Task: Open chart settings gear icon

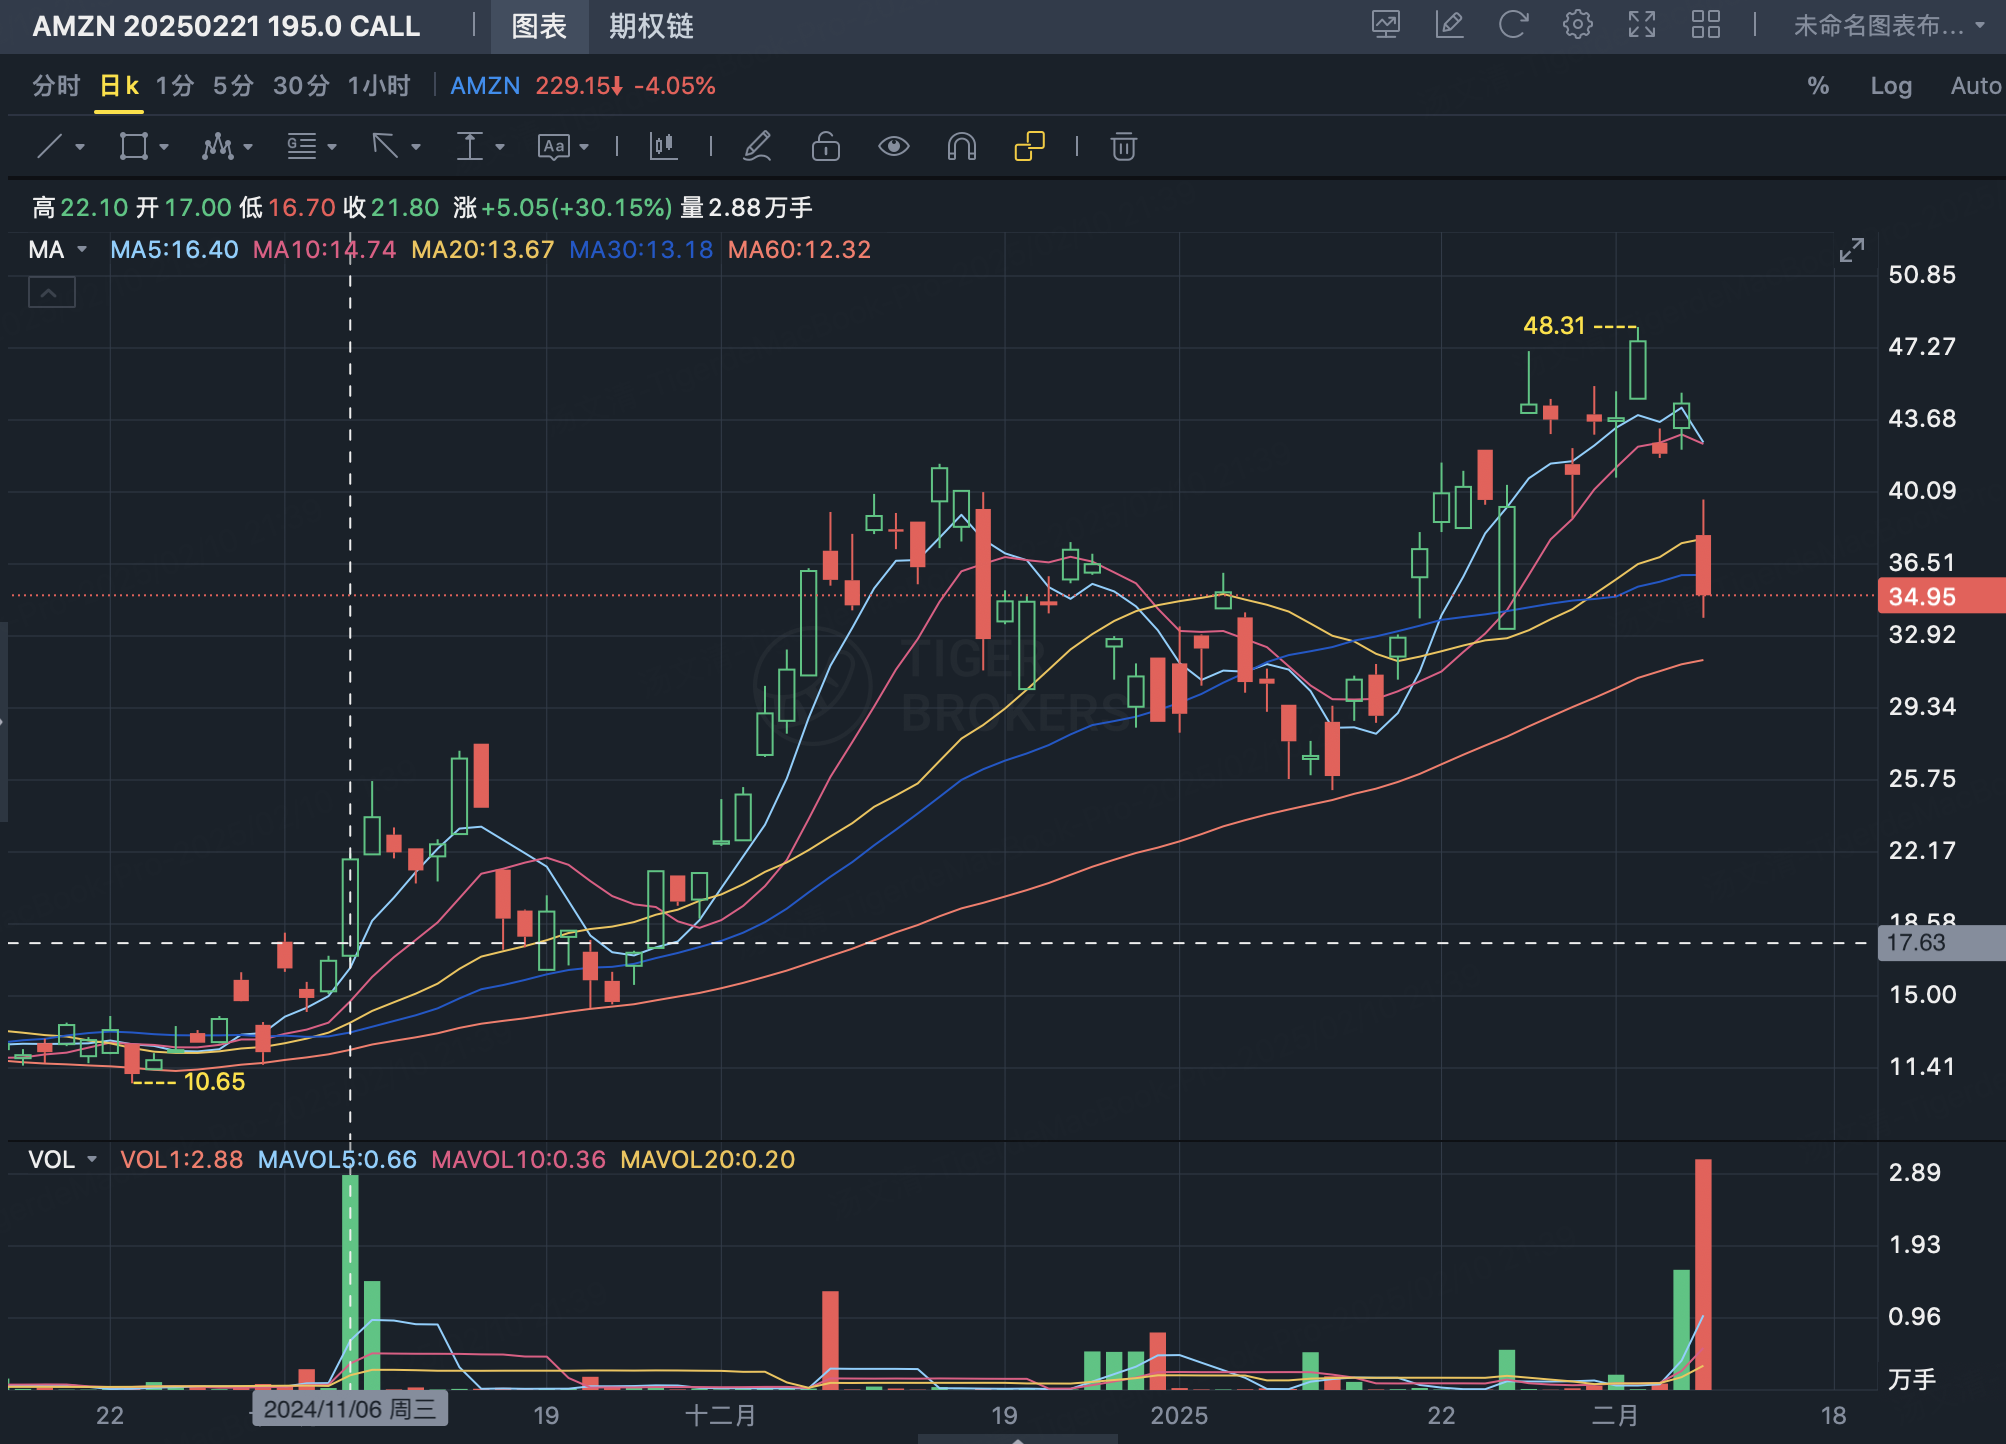Action: pyautogui.click(x=1577, y=25)
